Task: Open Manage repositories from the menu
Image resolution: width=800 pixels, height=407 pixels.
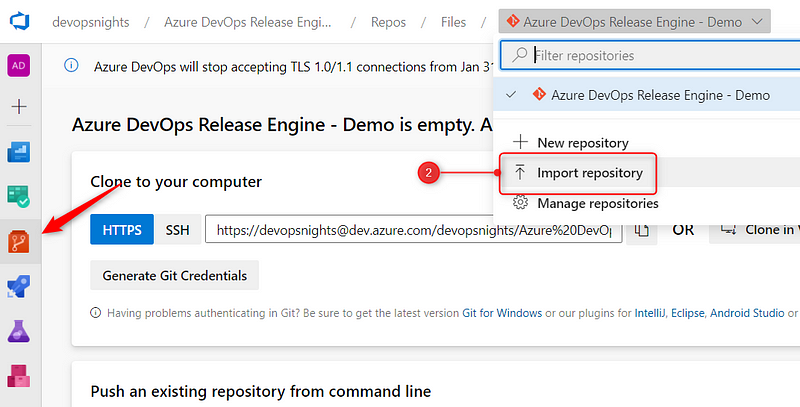Action: (x=597, y=203)
